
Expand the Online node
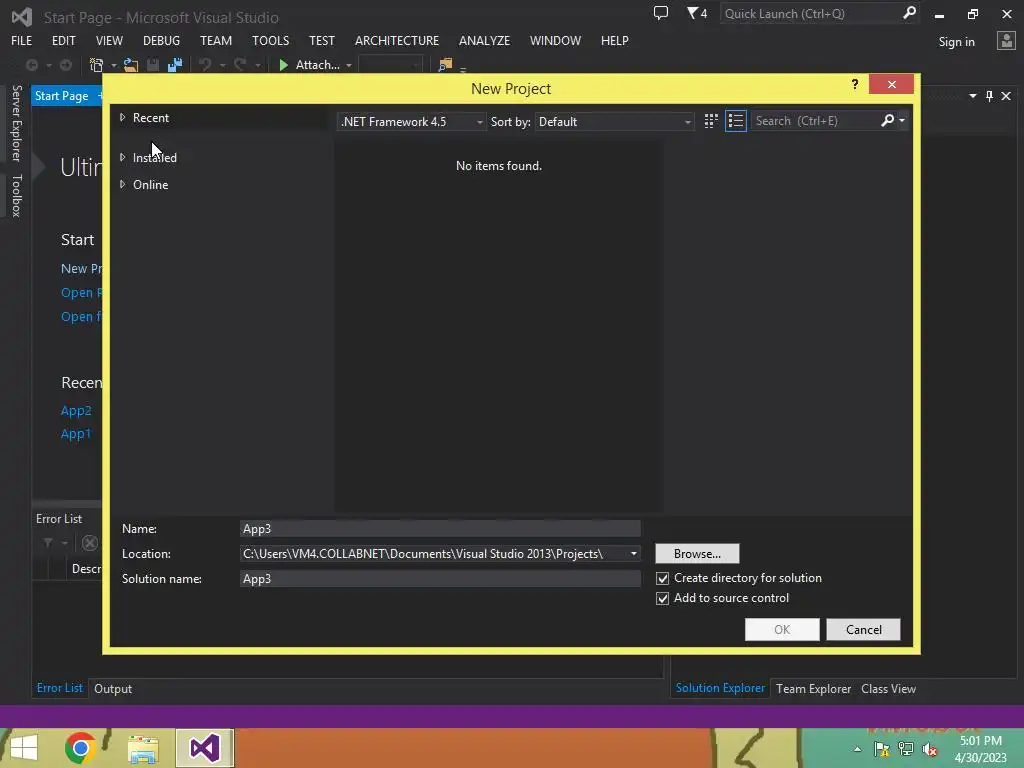122,185
